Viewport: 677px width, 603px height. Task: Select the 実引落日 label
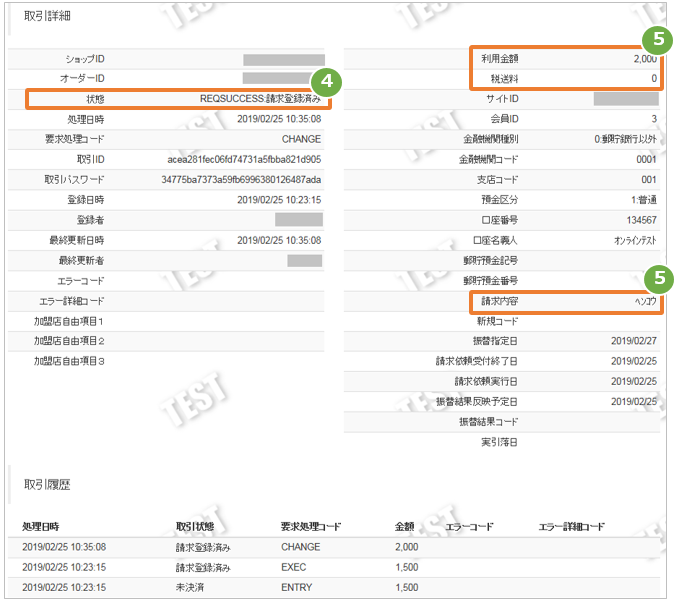(x=500, y=442)
